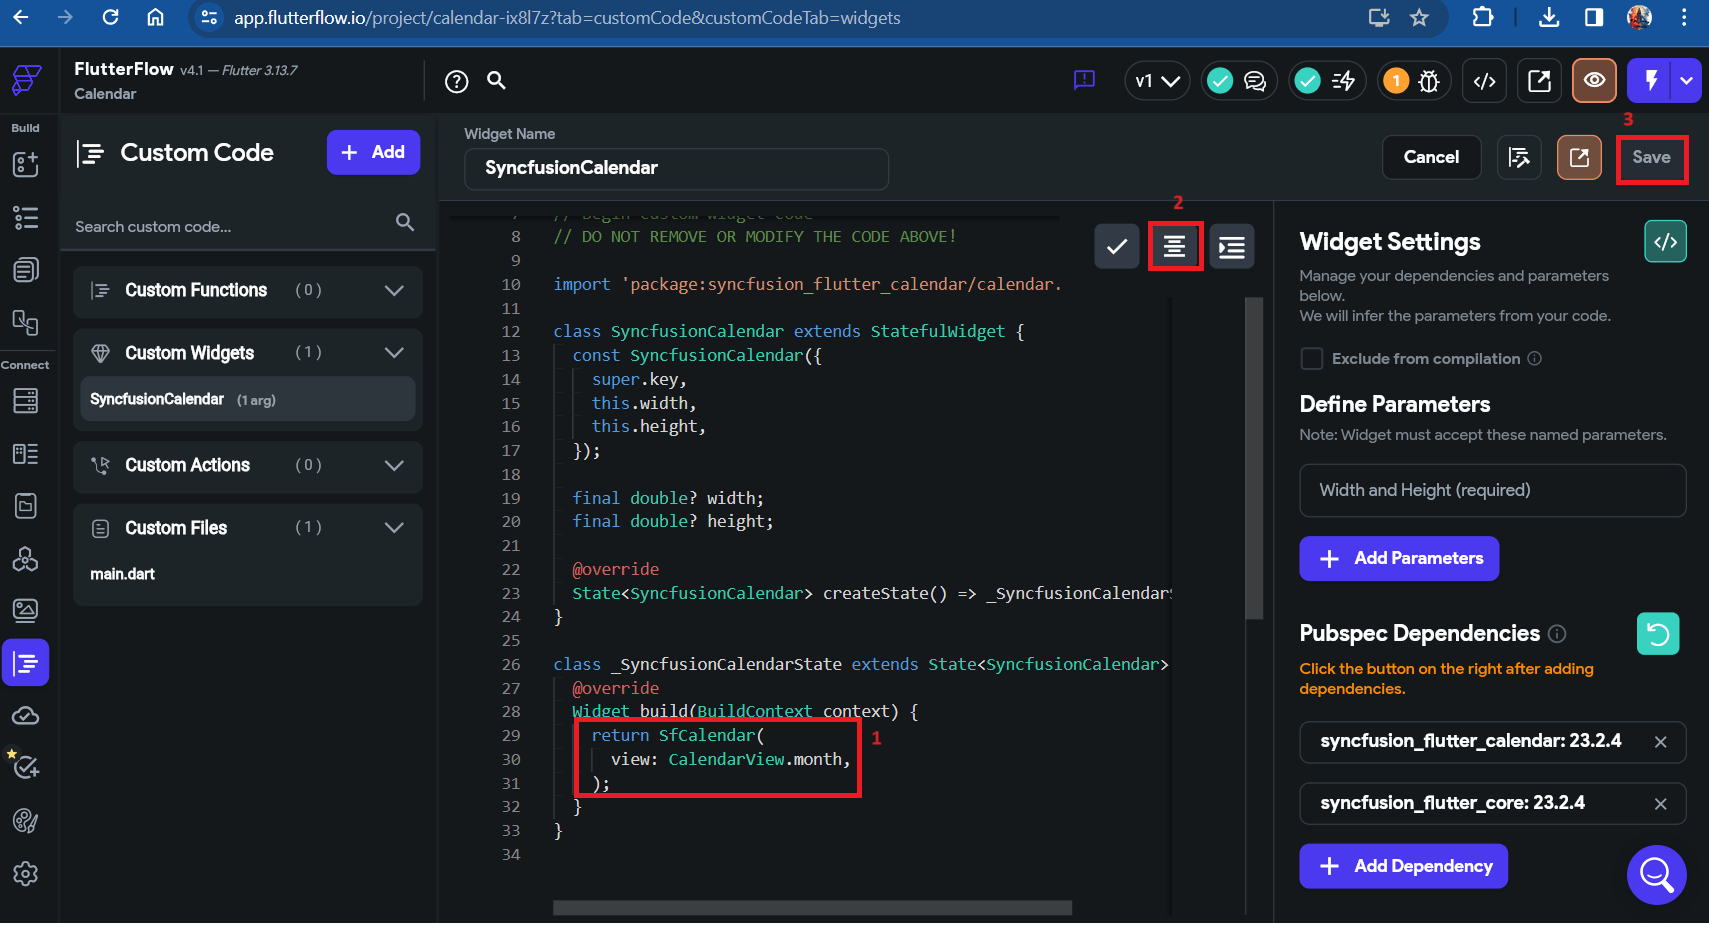This screenshot has height=942, width=1709.
Task: Open the v1 version dropdown
Action: [1157, 81]
